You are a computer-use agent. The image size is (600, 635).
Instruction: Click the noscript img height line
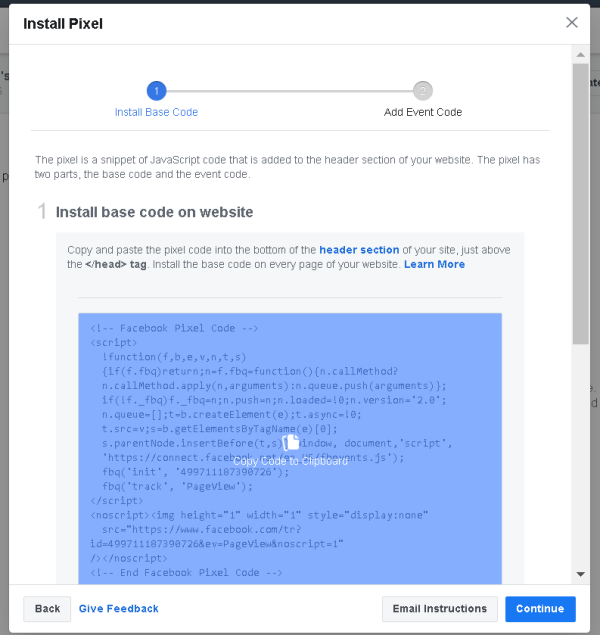259,515
